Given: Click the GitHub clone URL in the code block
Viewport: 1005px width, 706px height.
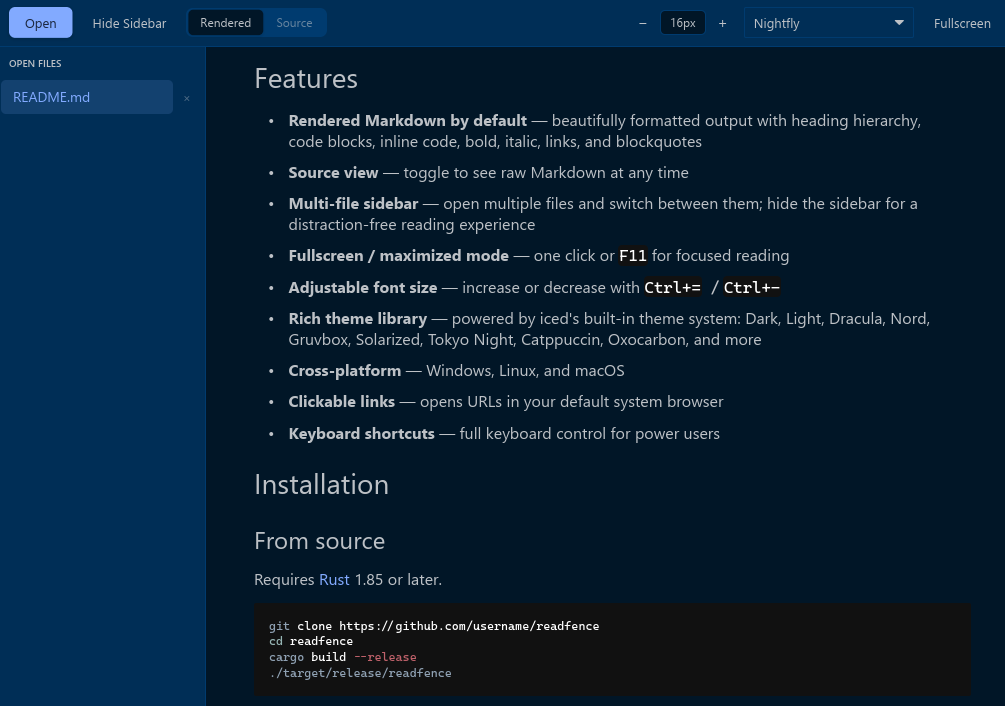Looking at the screenshot, I should (x=468, y=626).
